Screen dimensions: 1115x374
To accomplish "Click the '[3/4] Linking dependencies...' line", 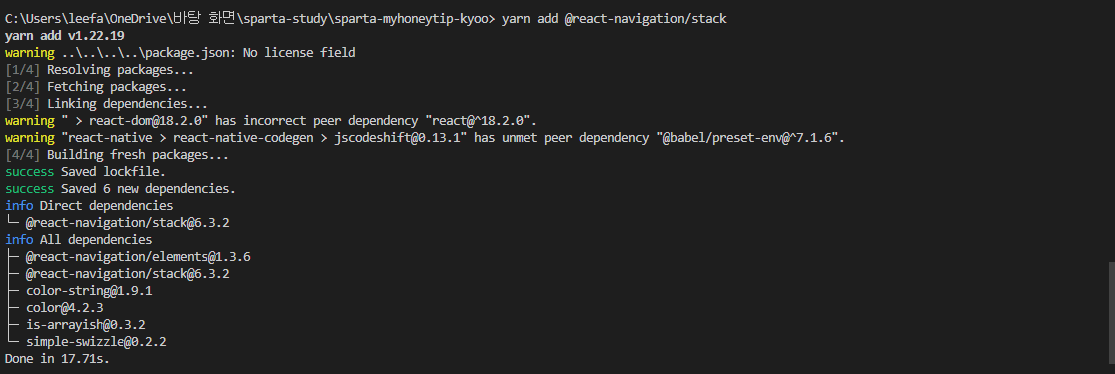I will pyautogui.click(x=107, y=104).
